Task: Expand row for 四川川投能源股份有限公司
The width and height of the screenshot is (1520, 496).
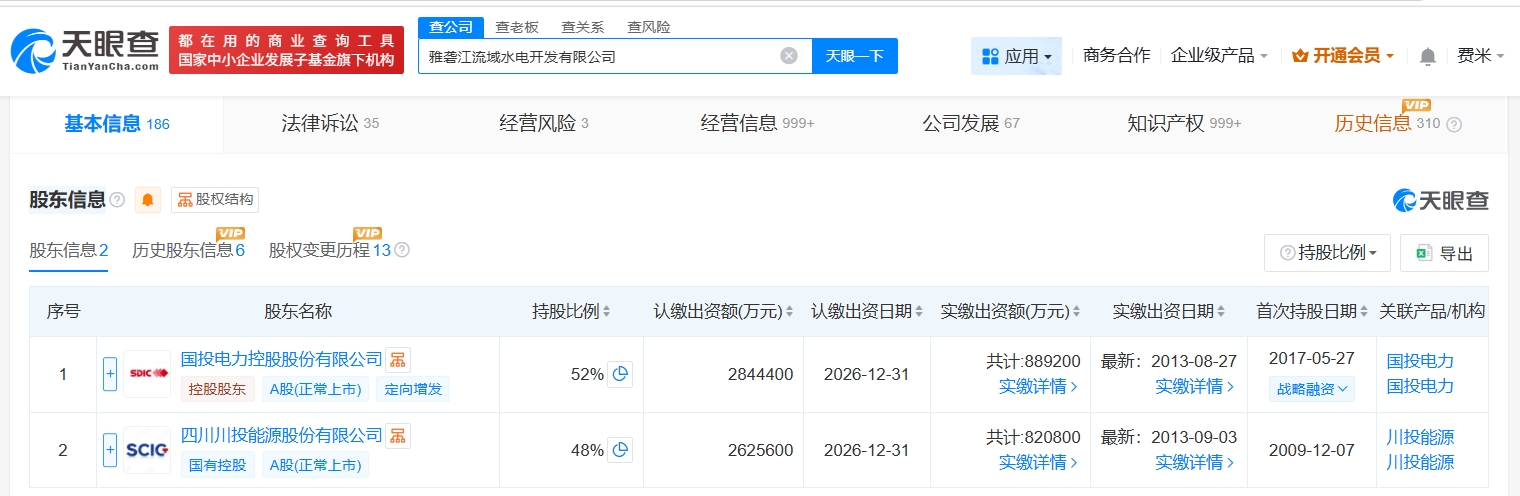Action: click(x=111, y=450)
